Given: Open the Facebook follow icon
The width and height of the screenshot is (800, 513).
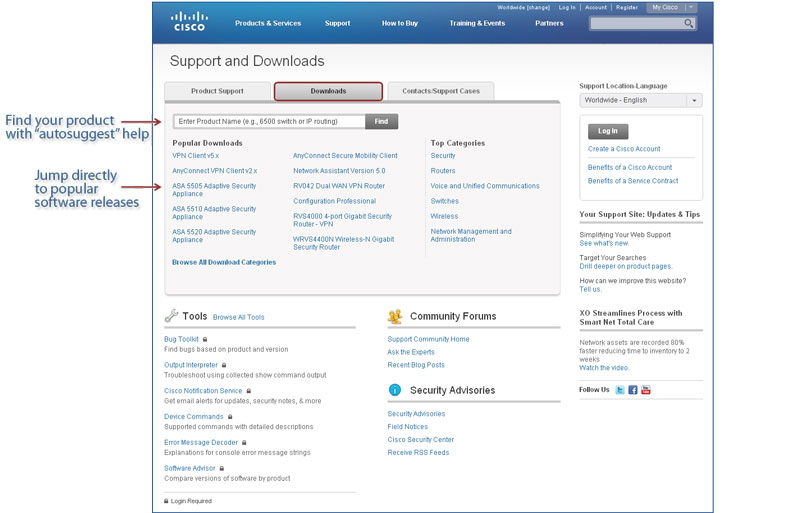Looking at the screenshot, I should pyautogui.click(x=633, y=390).
